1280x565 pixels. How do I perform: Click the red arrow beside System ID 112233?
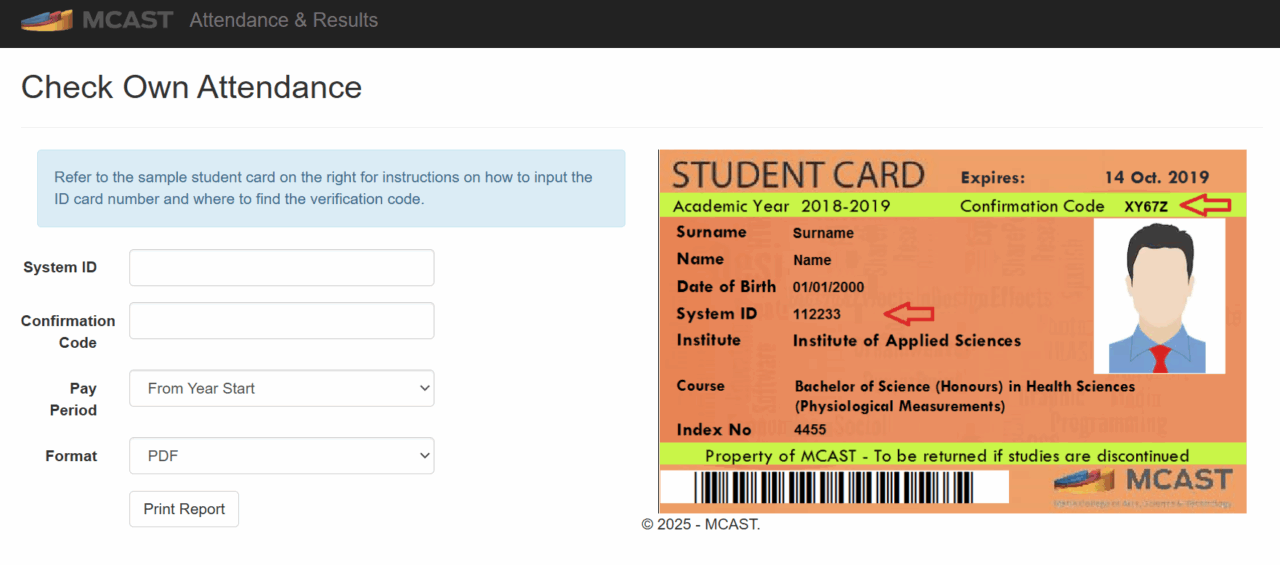(x=911, y=314)
